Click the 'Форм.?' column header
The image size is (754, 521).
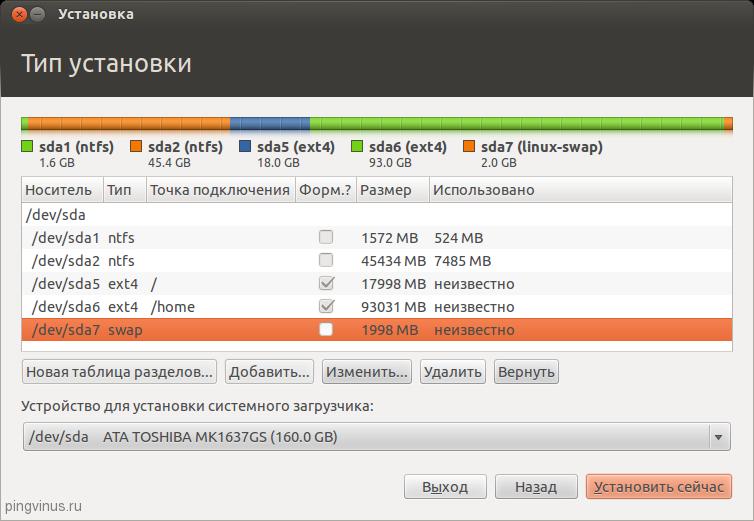pyautogui.click(x=326, y=190)
